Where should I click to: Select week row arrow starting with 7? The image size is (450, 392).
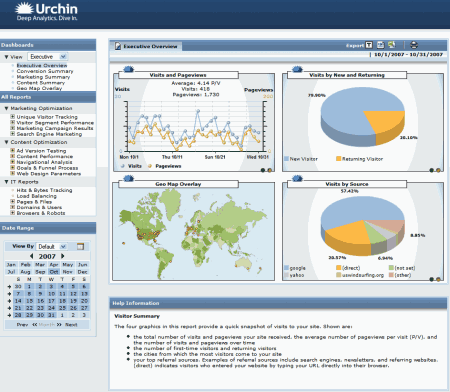(x=9, y=294)
